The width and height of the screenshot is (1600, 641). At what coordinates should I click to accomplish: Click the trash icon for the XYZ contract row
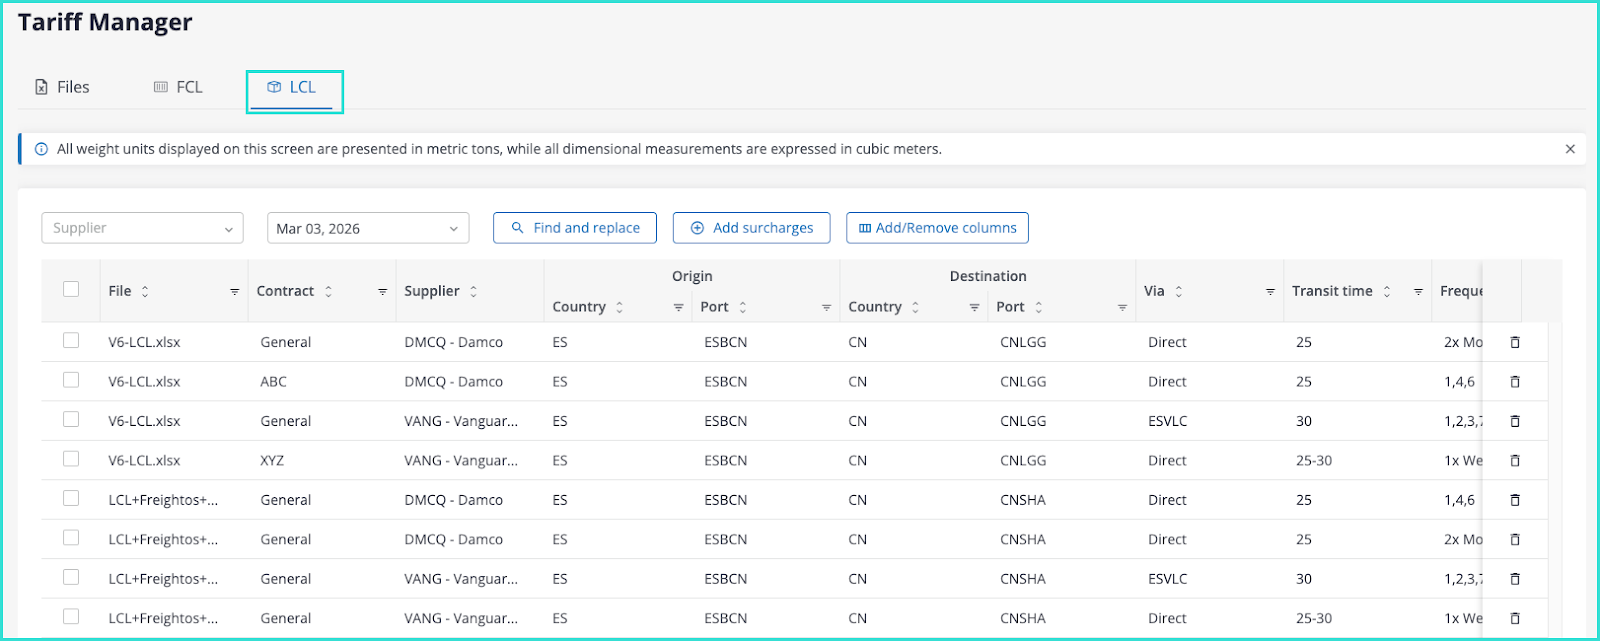1515,461
